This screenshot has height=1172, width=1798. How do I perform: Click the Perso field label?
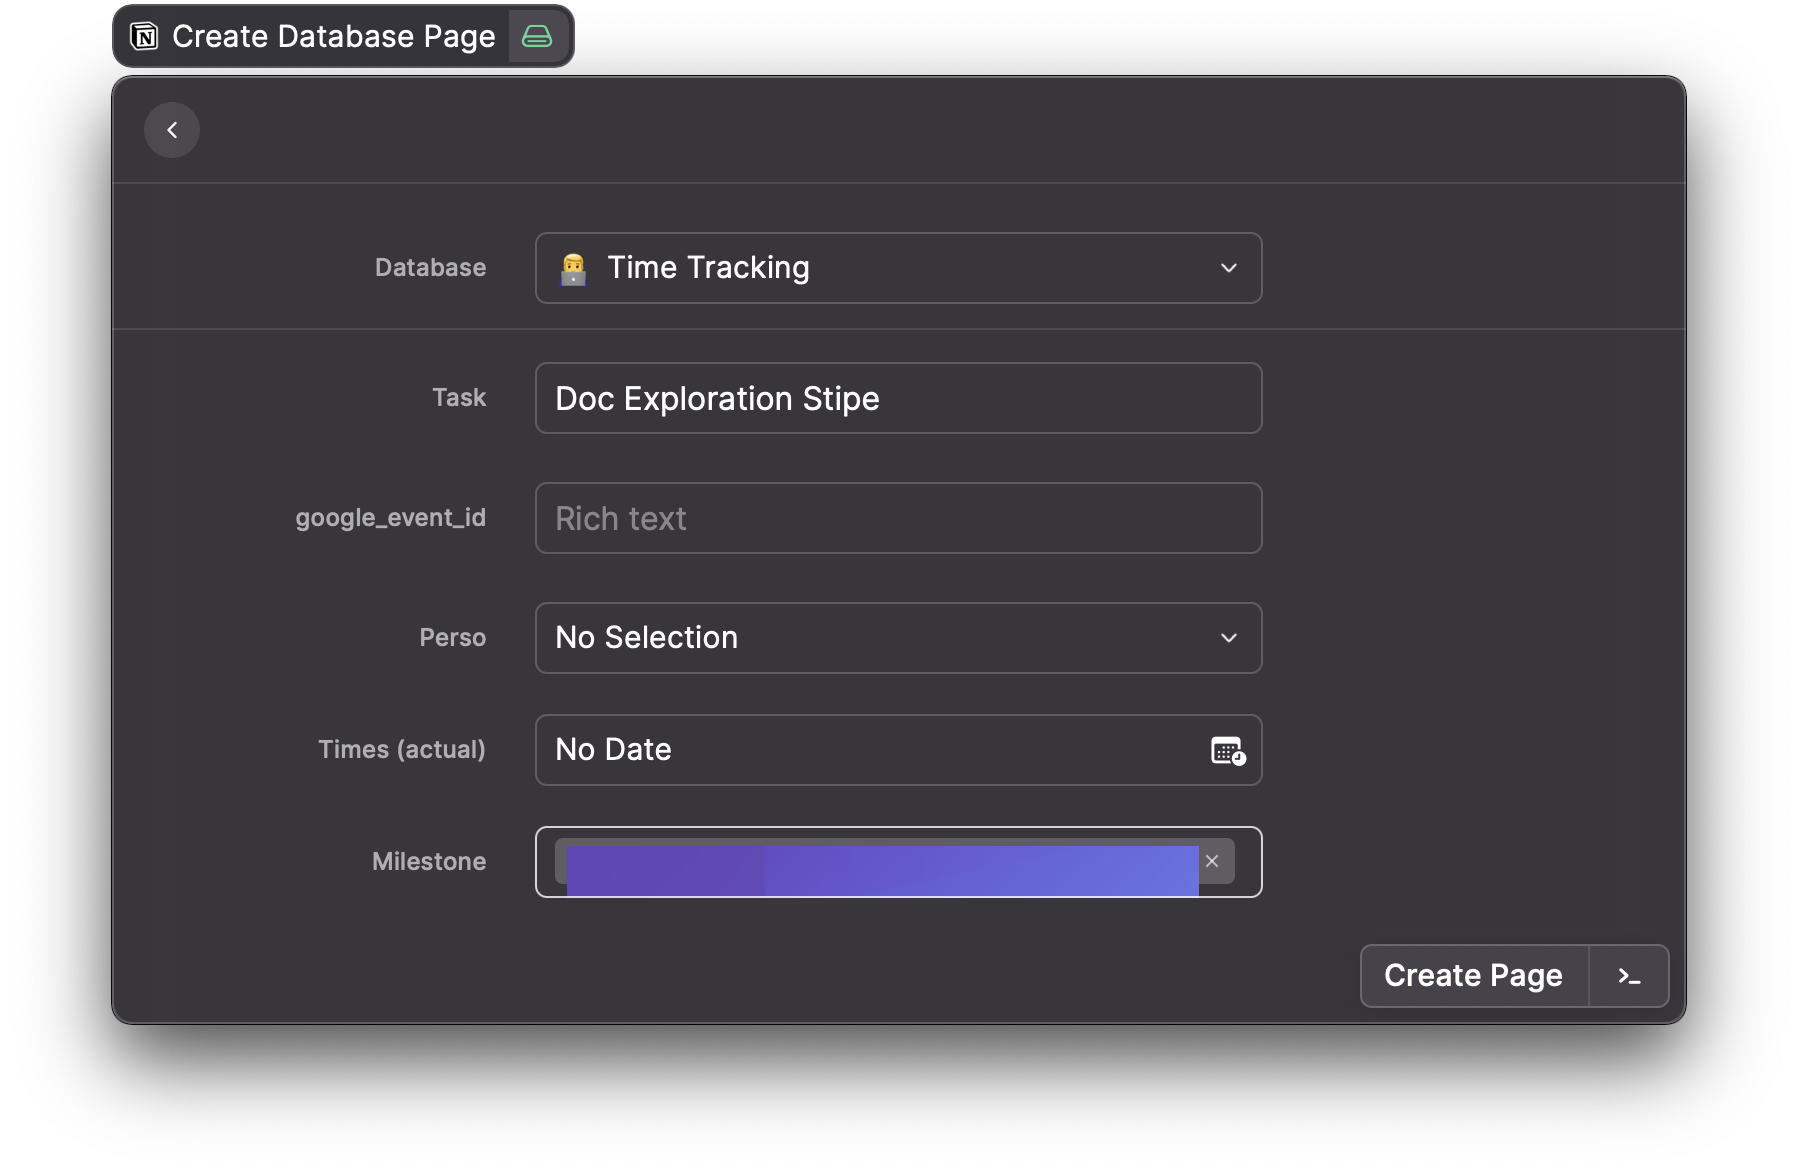[x=453, y=638]
